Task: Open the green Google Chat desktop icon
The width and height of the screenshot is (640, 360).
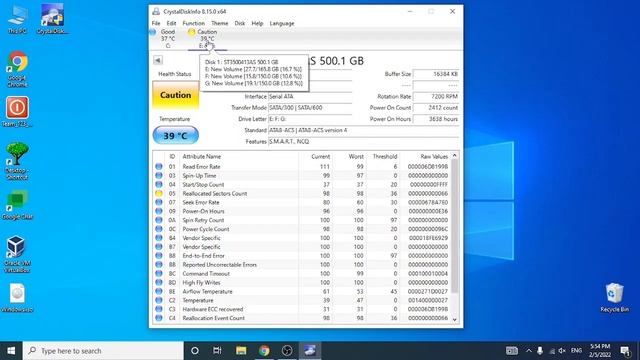Action: [17, 205]
